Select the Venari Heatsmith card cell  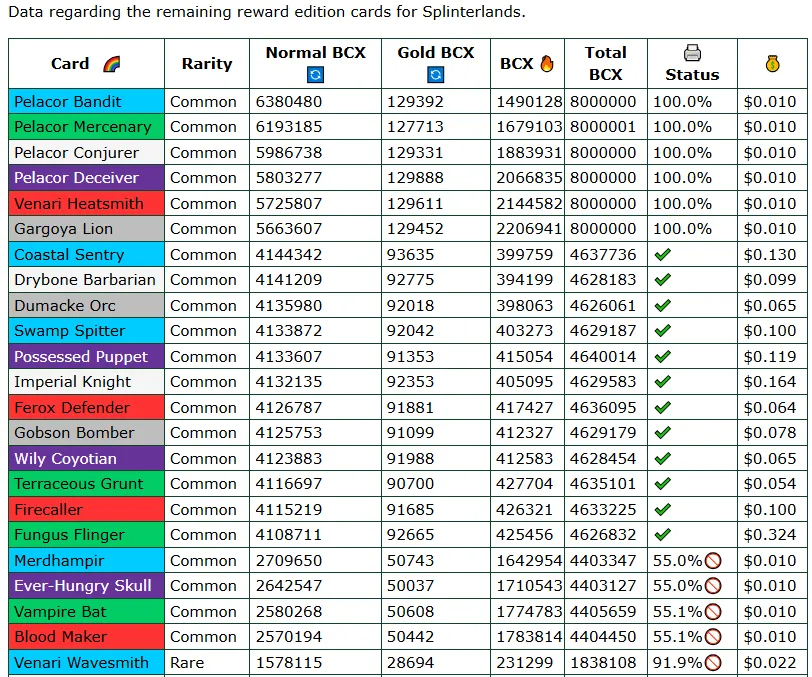(x=86, y=204)
